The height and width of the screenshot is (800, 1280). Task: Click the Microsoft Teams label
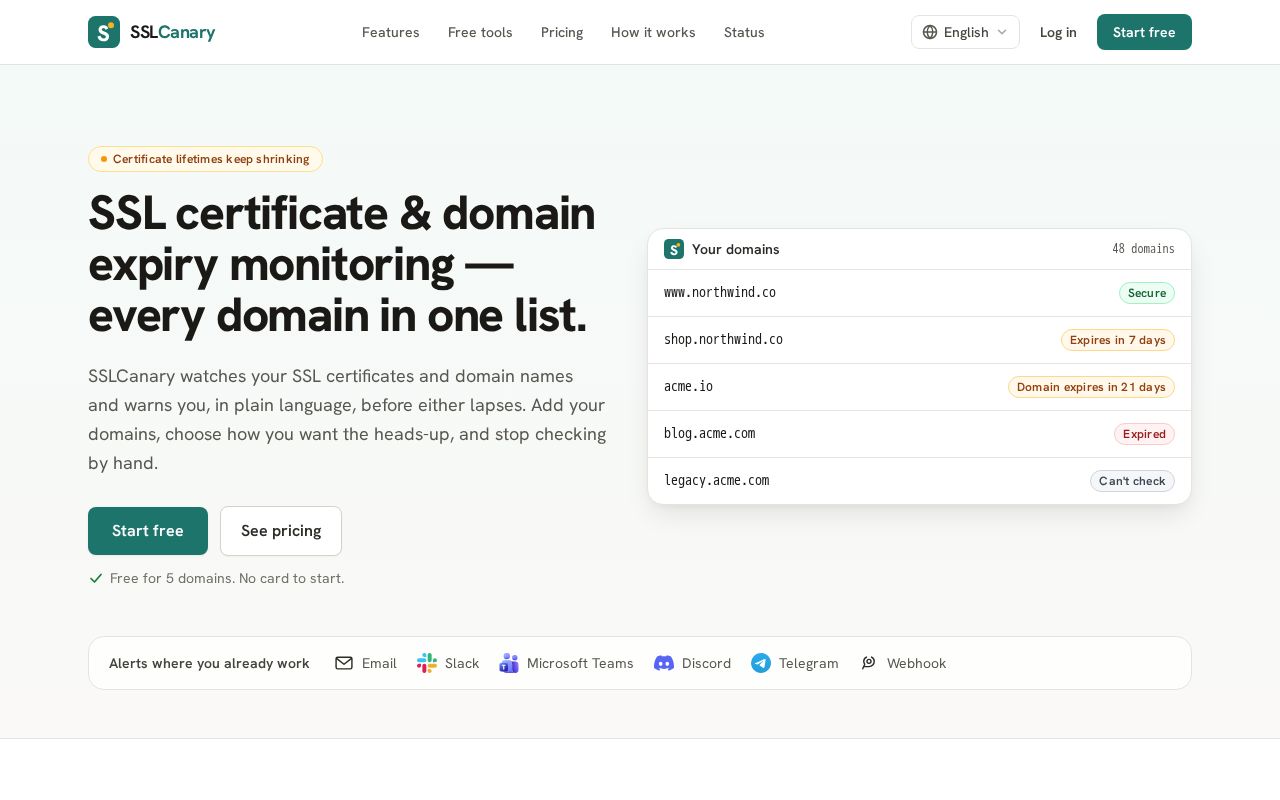click(x=580, y=663)
